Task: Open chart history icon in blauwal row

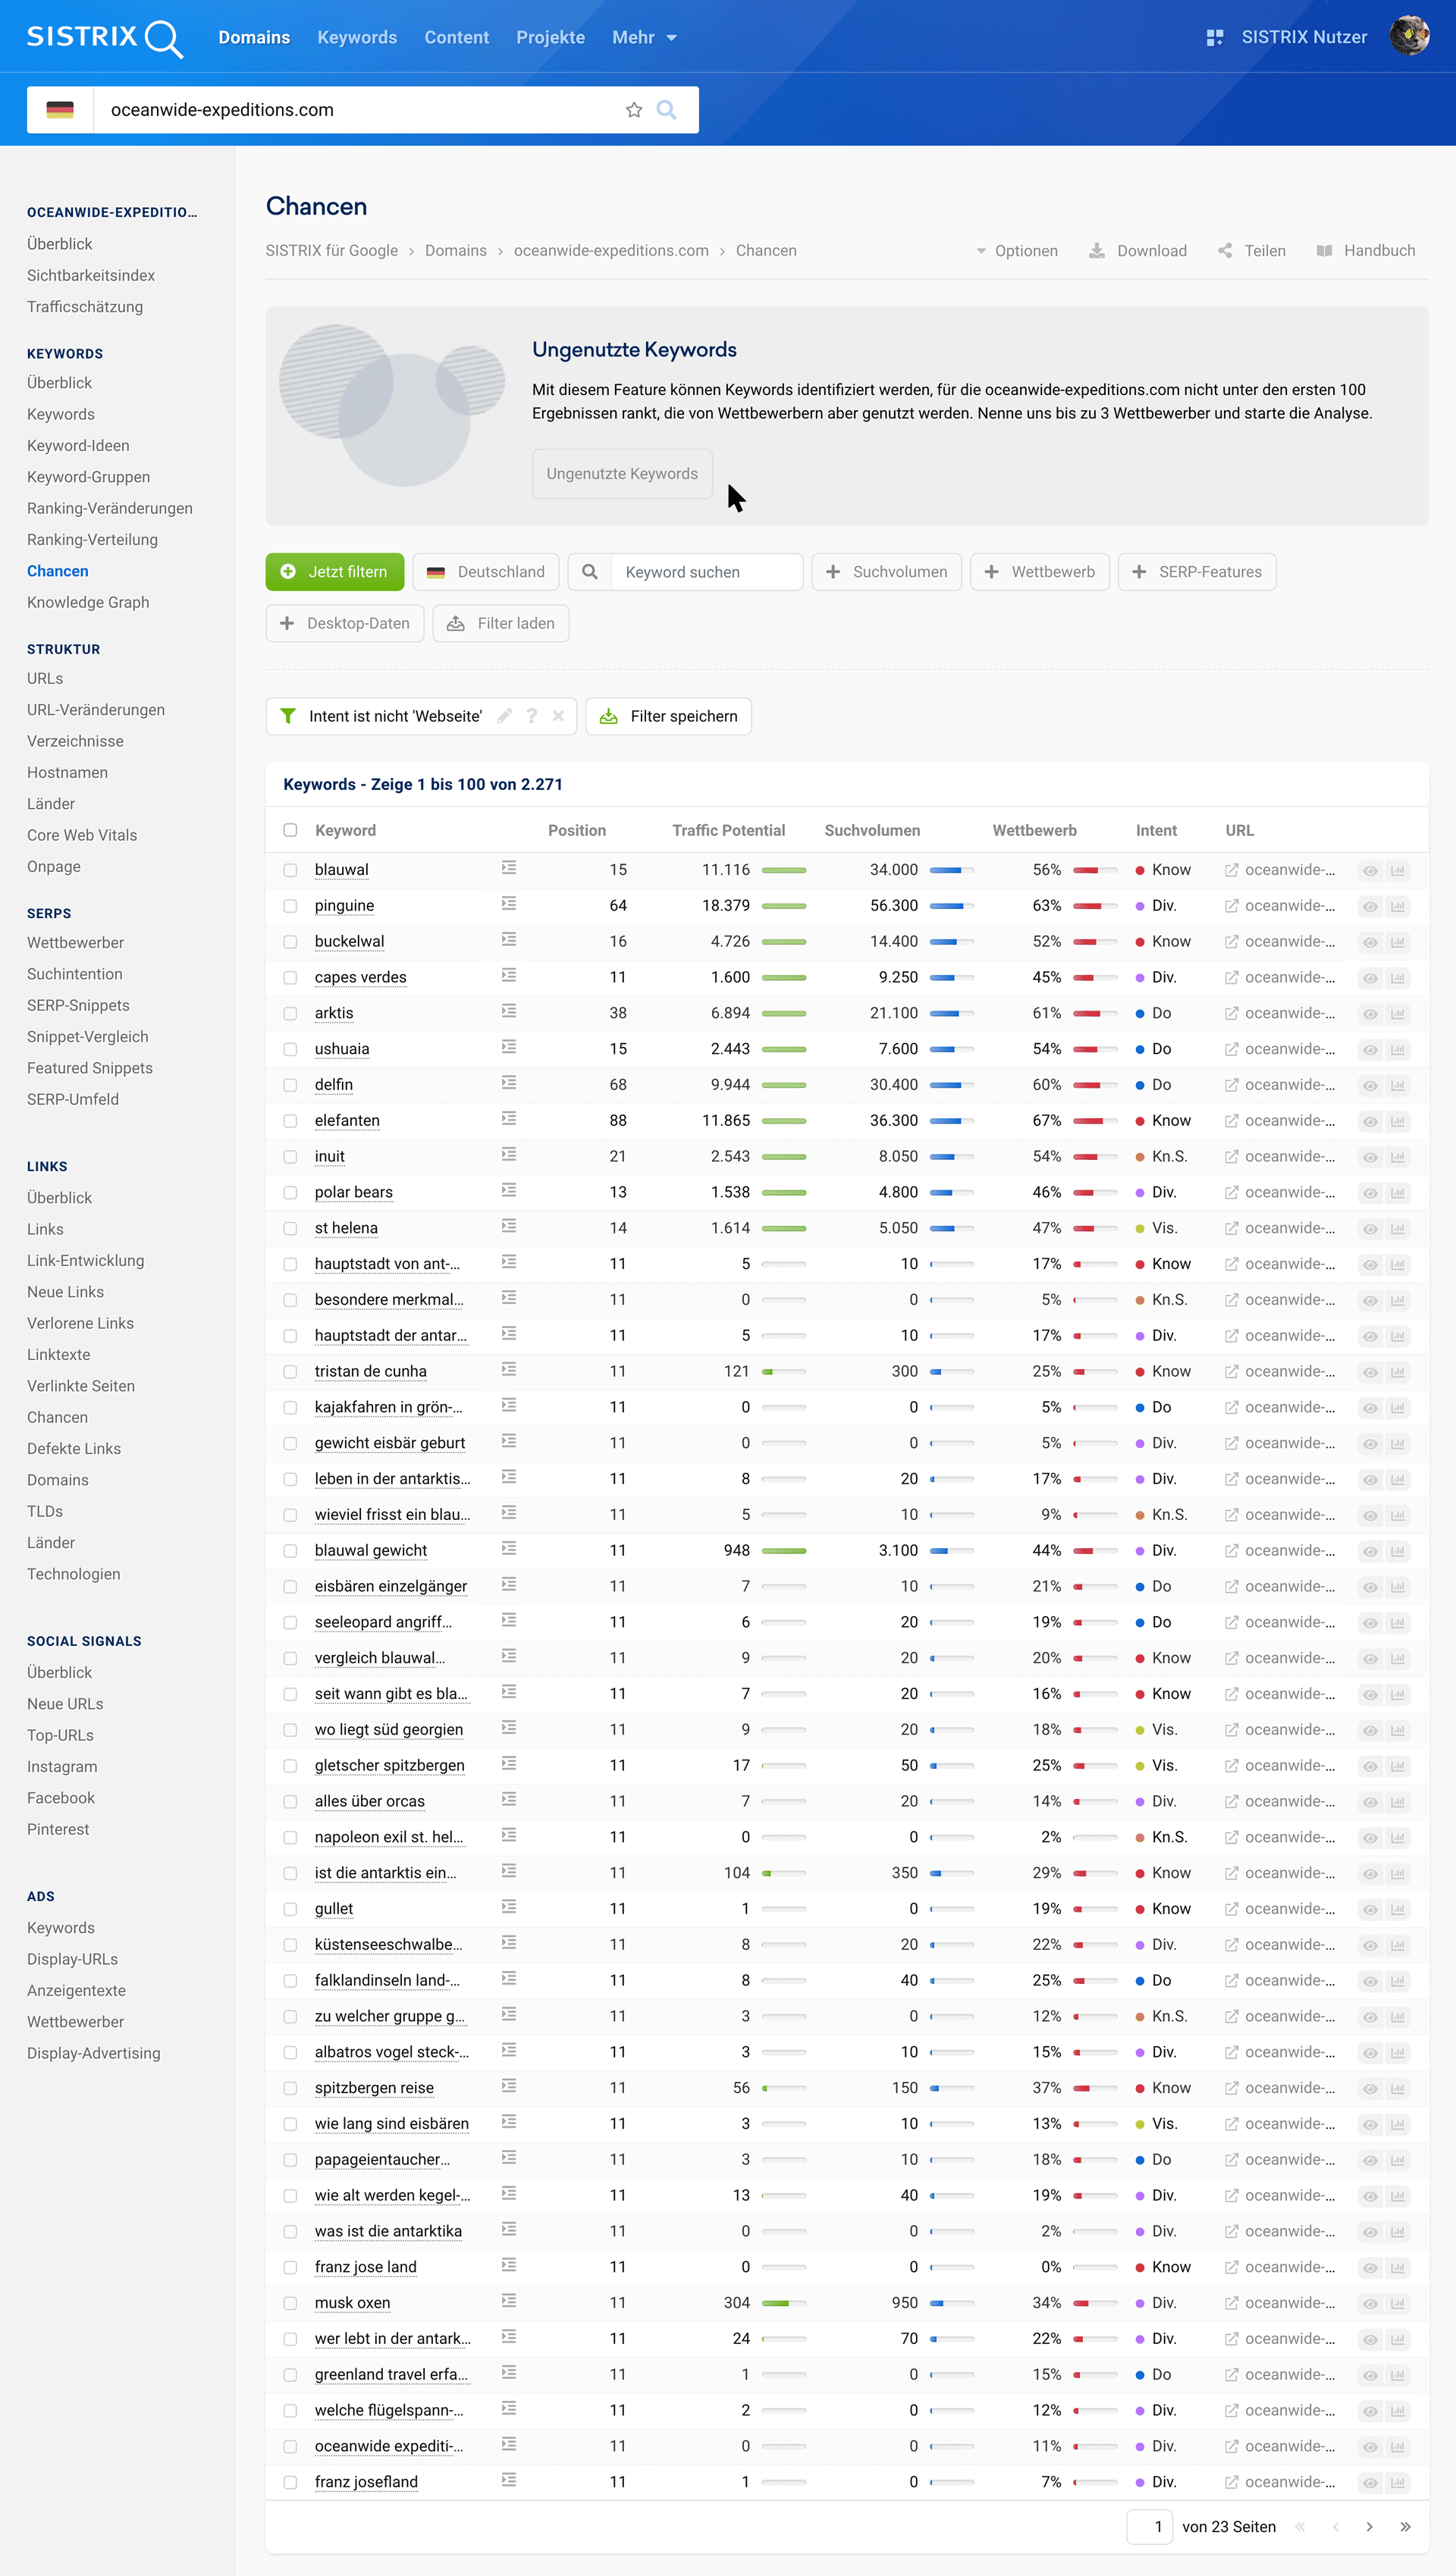Action: pyautogui.click(x=1397, y=870)
